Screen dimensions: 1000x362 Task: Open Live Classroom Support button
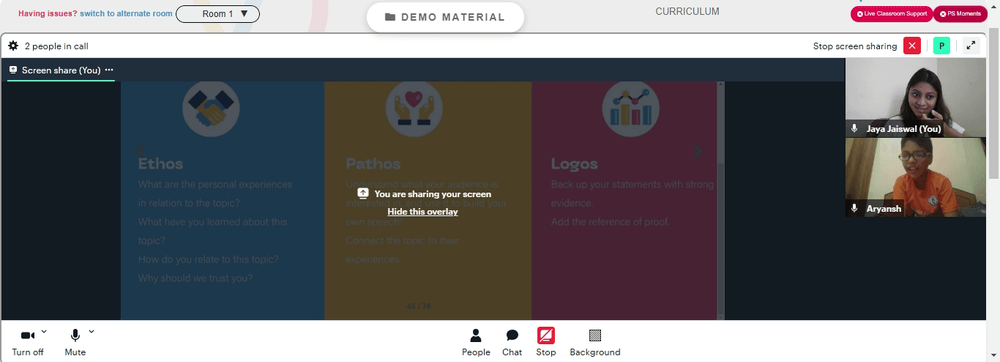(892, 13)
